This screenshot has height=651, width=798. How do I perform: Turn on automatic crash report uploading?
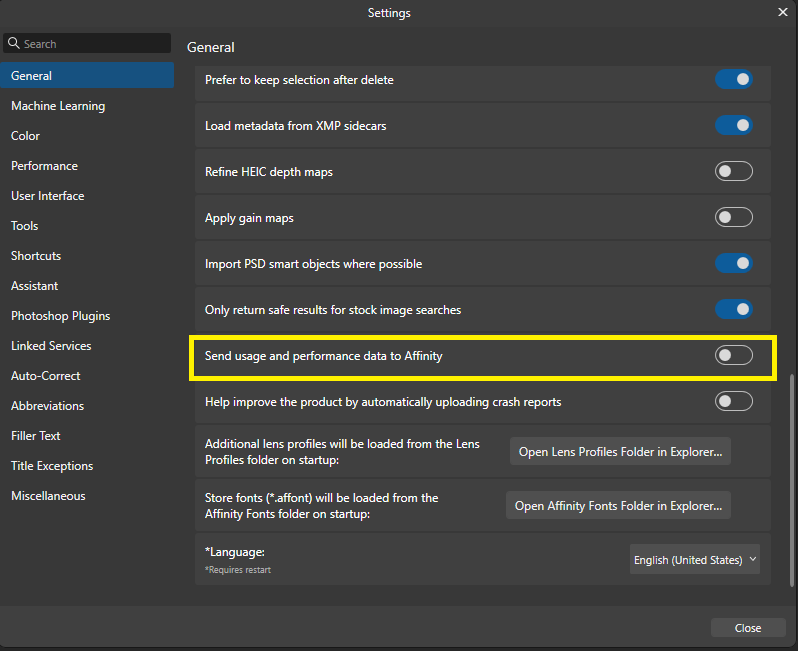(x=733, y=402)
